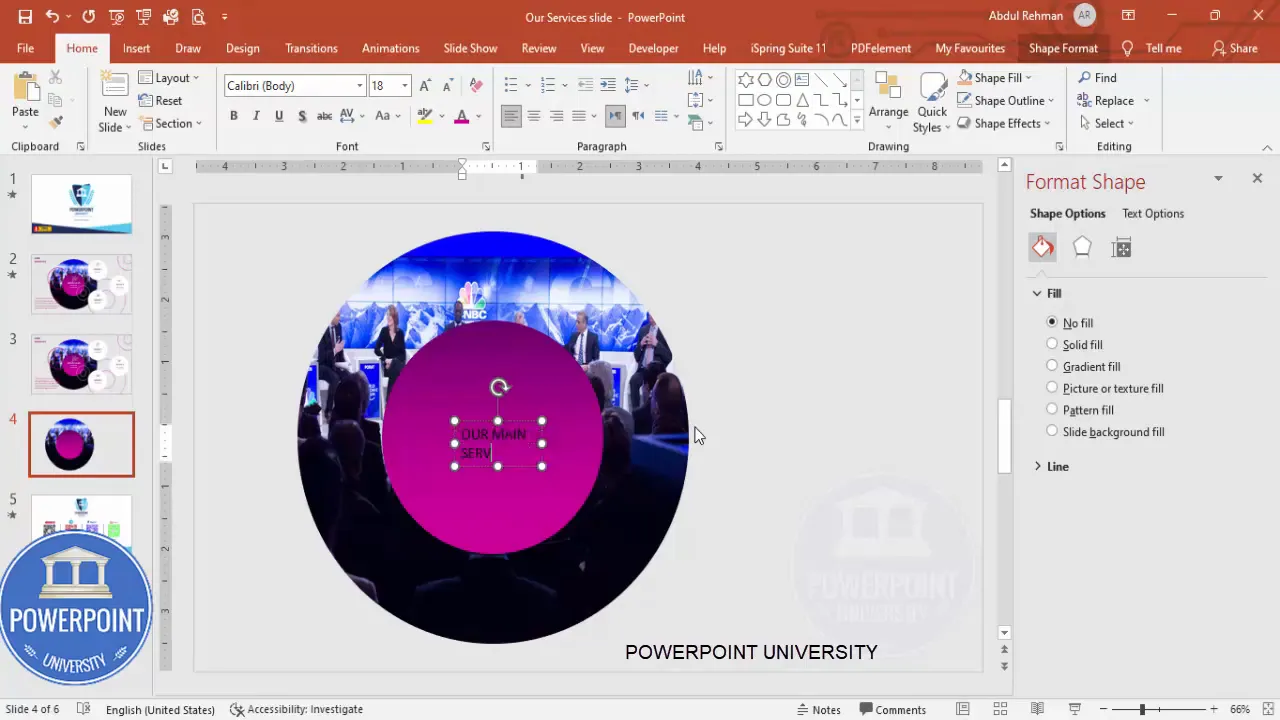Open the font color red A swatch
This screenshot has height=720, width=1280.
click(x=461, y=116)
